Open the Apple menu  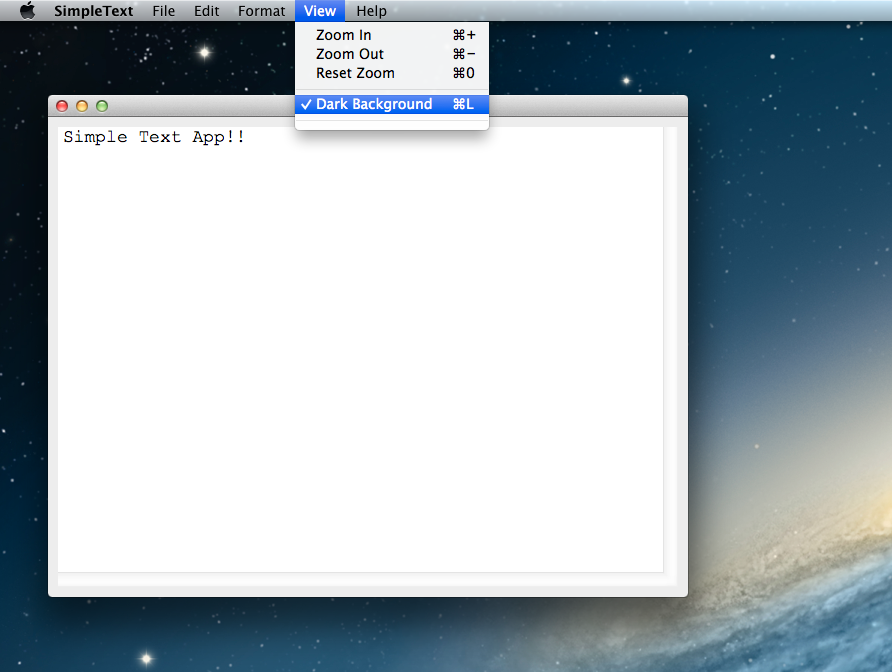[27, 11]
